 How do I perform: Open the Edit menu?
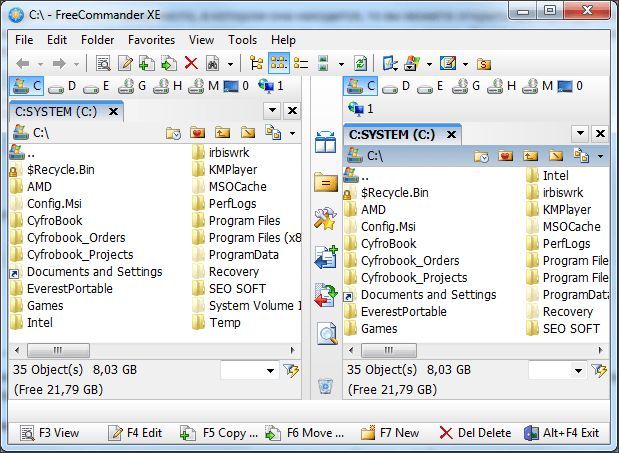[57, 40]
